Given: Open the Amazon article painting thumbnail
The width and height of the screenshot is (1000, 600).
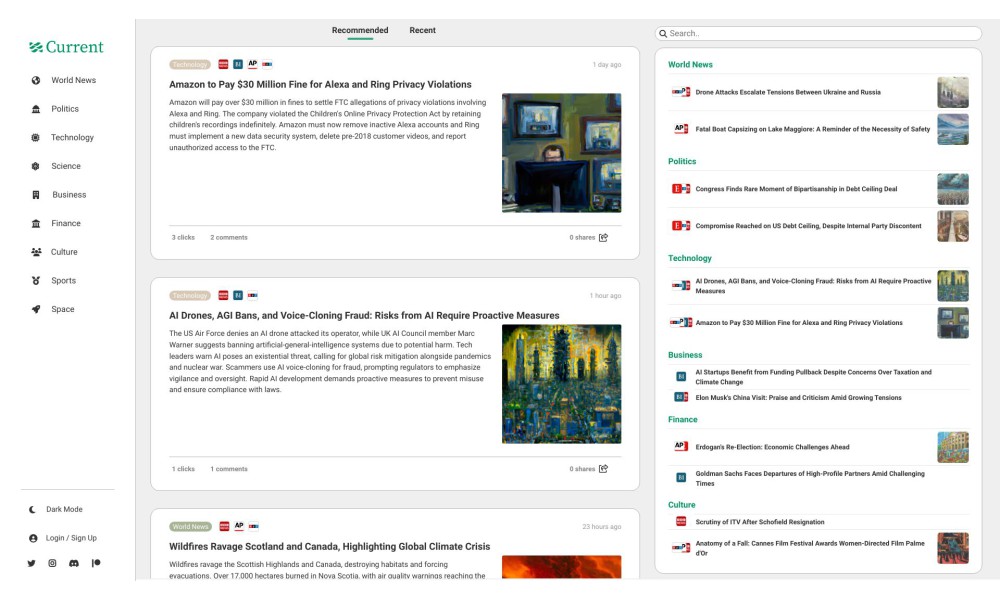Looking at the screenshot, I should (x=561, y=153).
